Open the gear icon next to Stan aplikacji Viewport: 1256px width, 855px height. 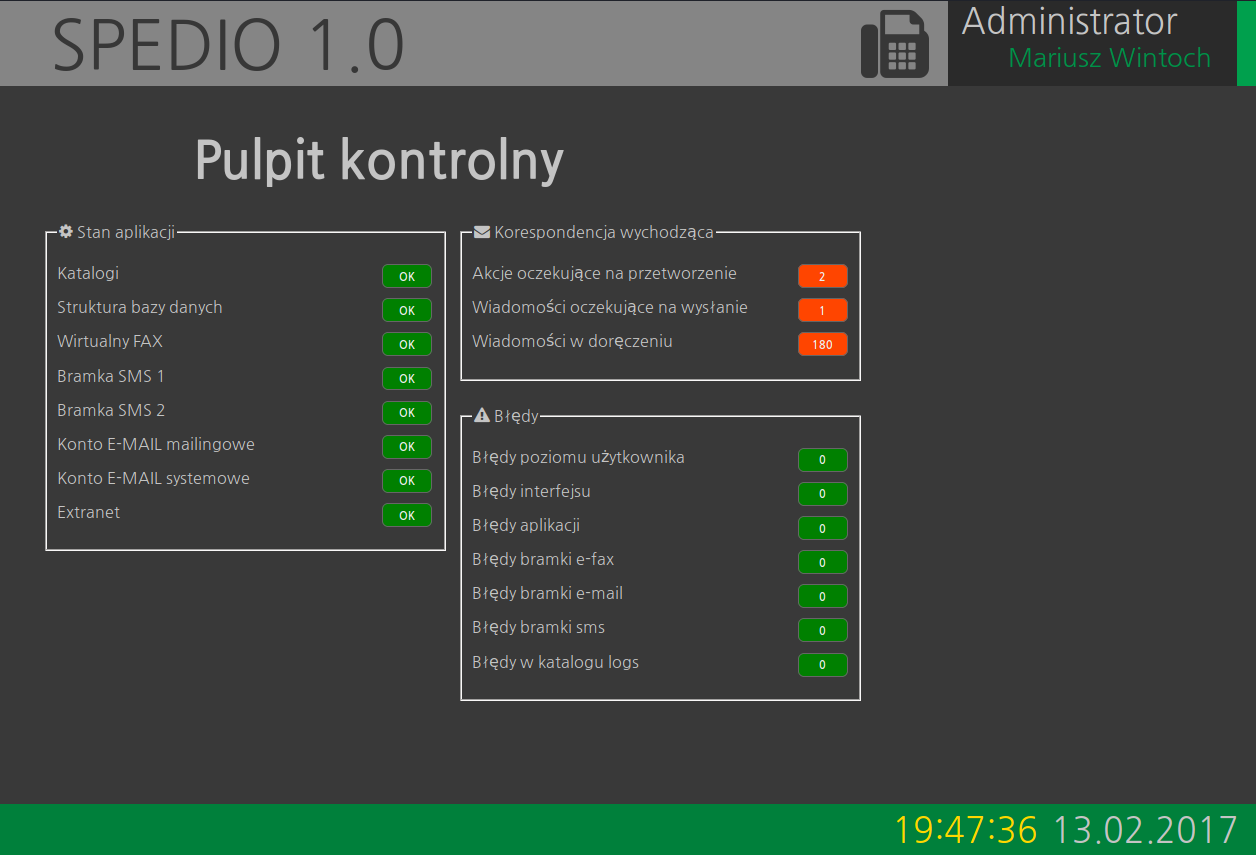[x=65, y=231]
